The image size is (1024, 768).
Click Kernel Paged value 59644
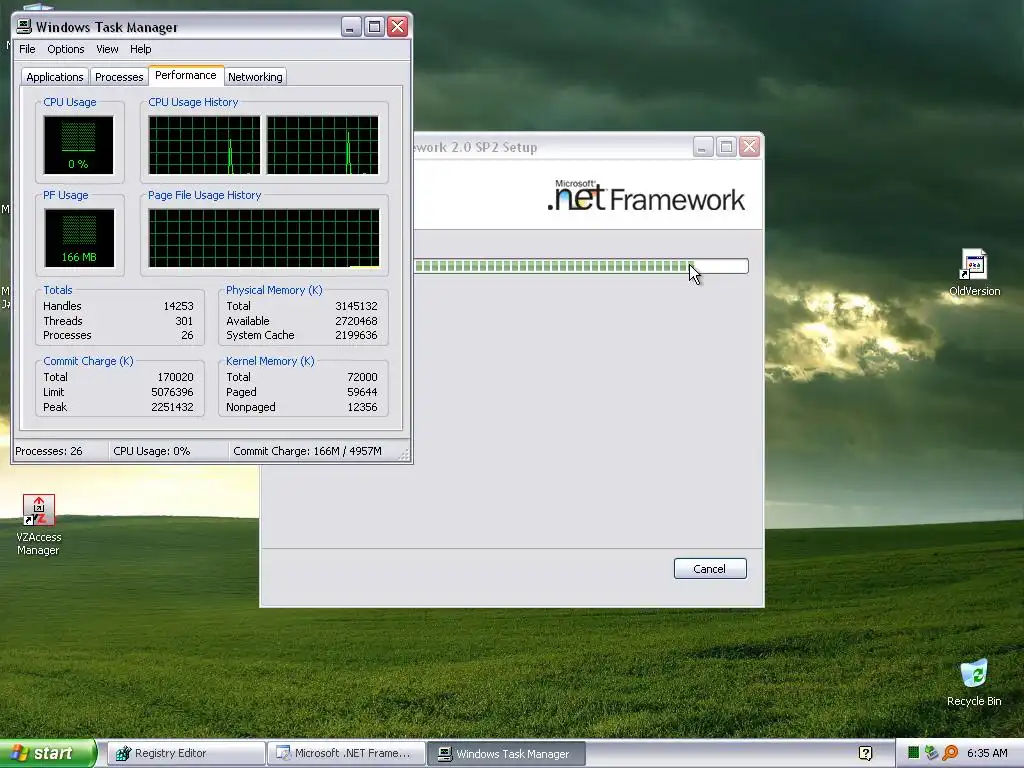click(362, 392)
